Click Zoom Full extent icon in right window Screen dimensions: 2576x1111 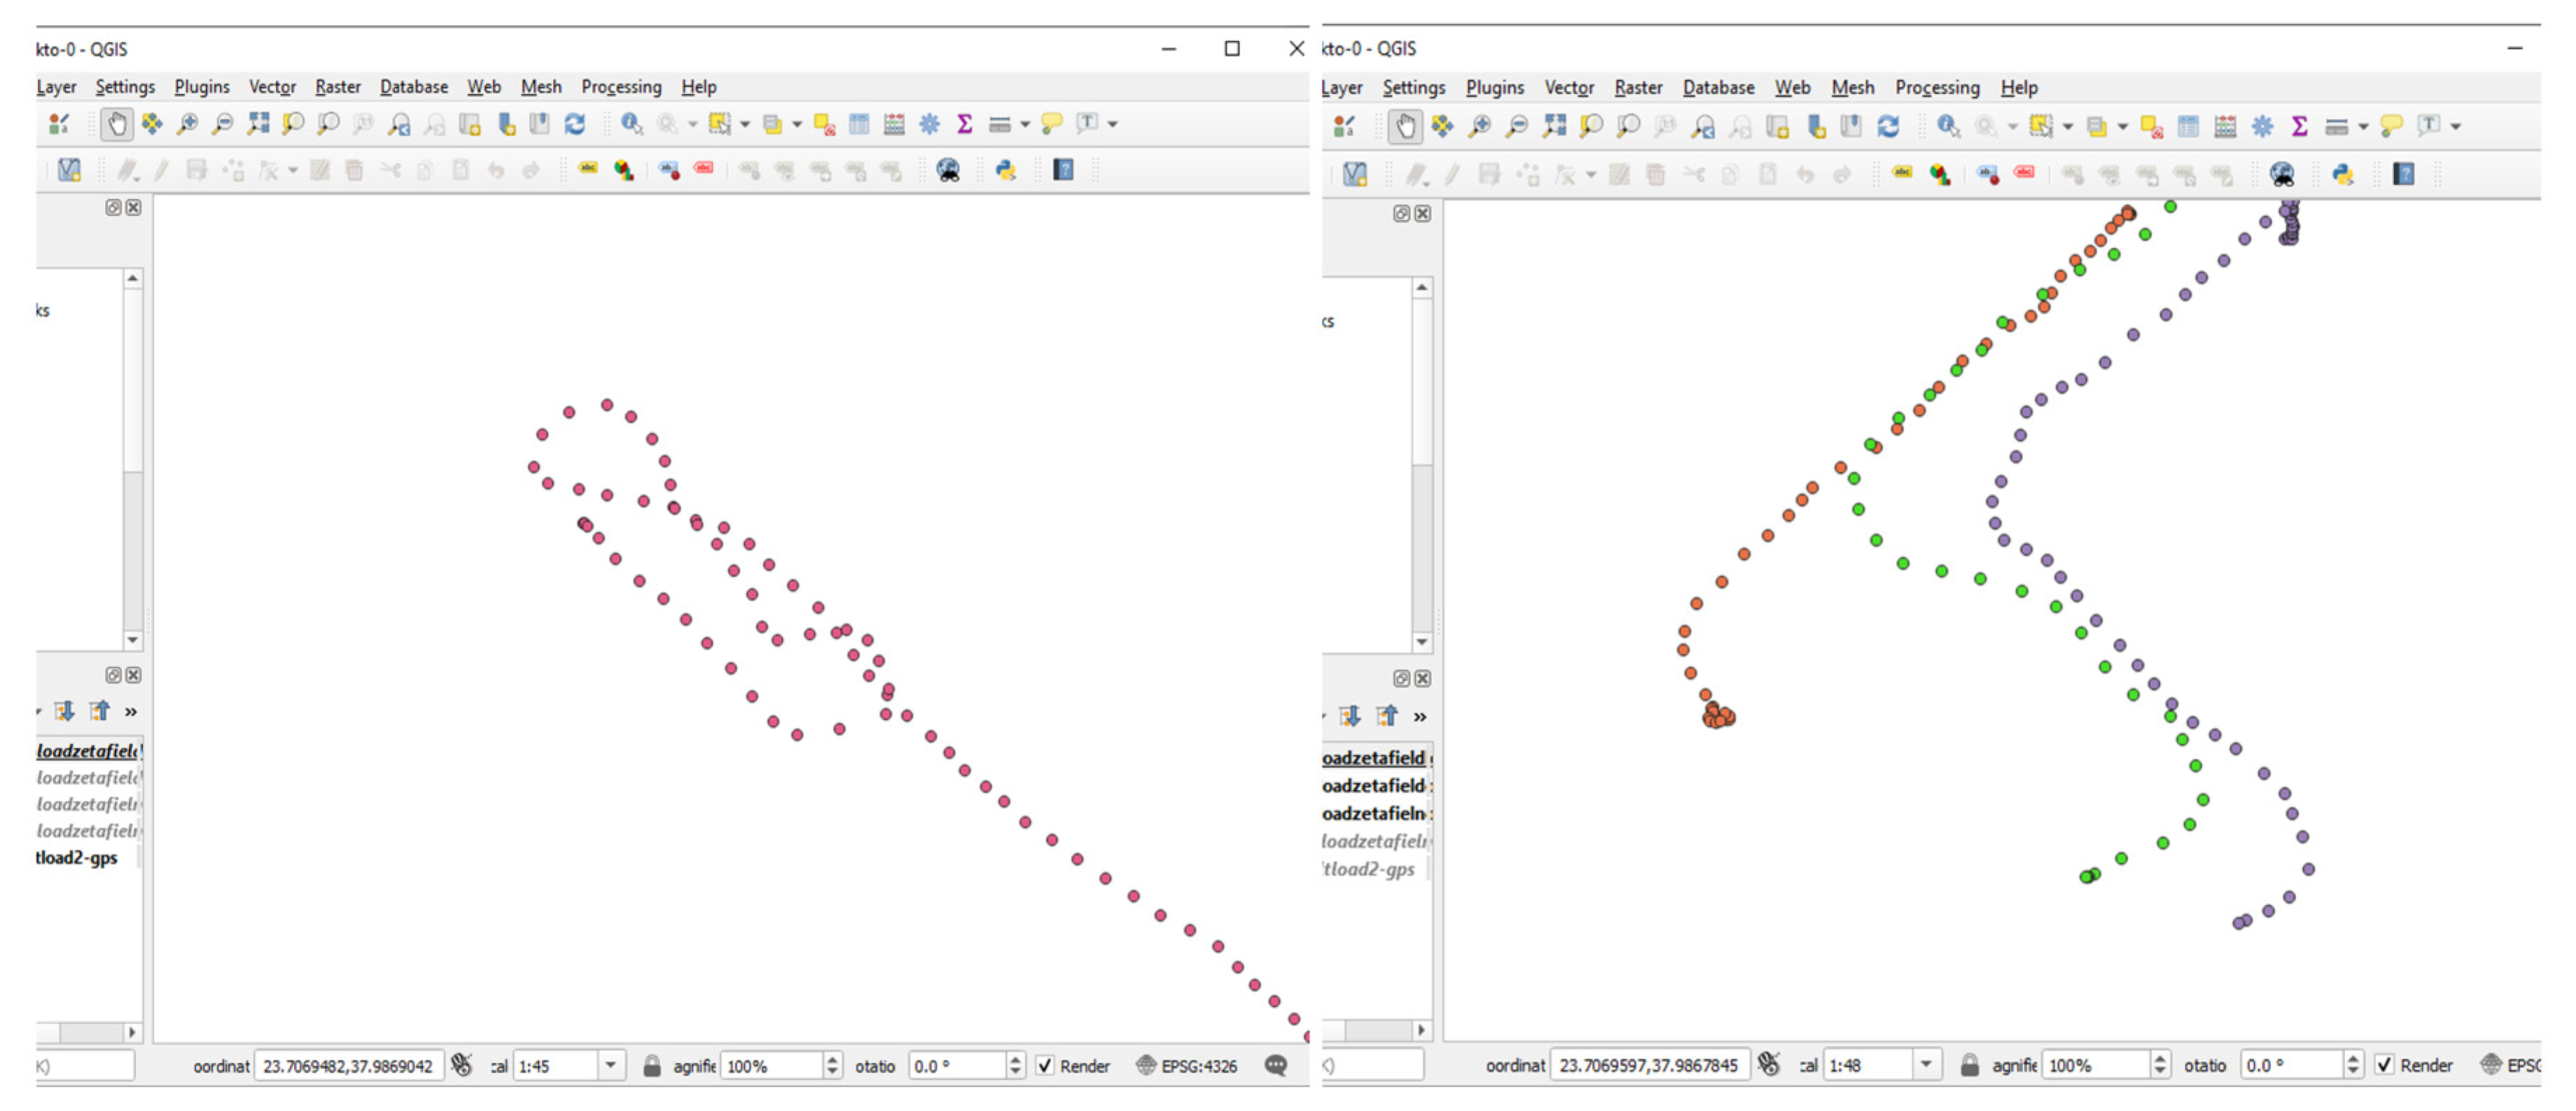pos(1553,126)
